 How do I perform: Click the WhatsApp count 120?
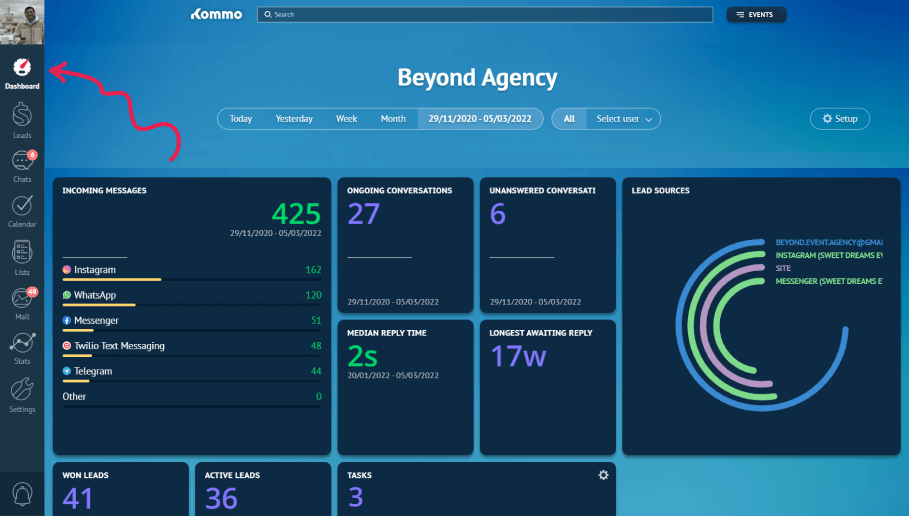pos(313,295)
